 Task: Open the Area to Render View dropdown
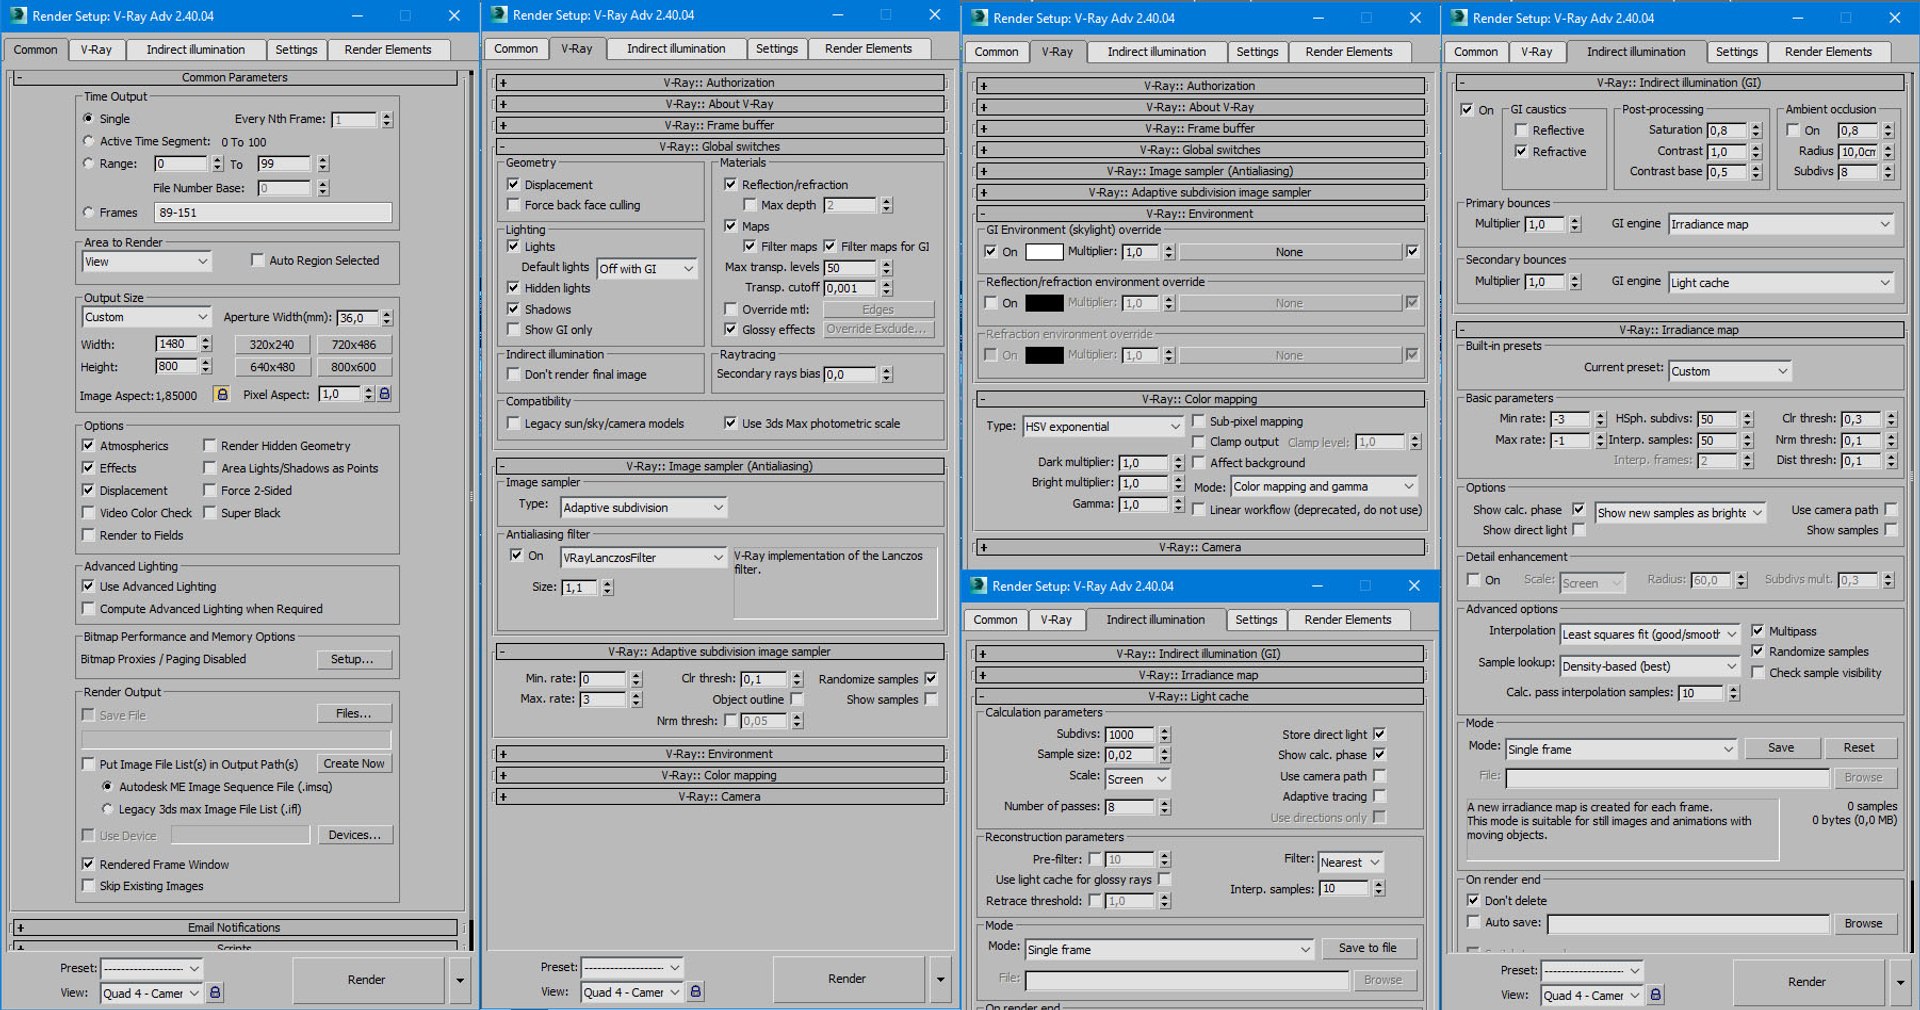147,262
